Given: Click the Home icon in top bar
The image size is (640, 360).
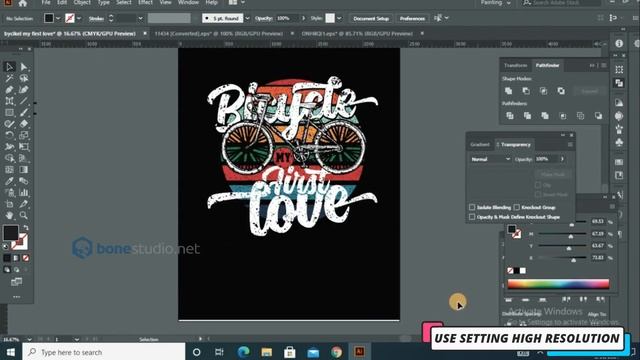Looking at the screenshot, I should click(22, 3).
